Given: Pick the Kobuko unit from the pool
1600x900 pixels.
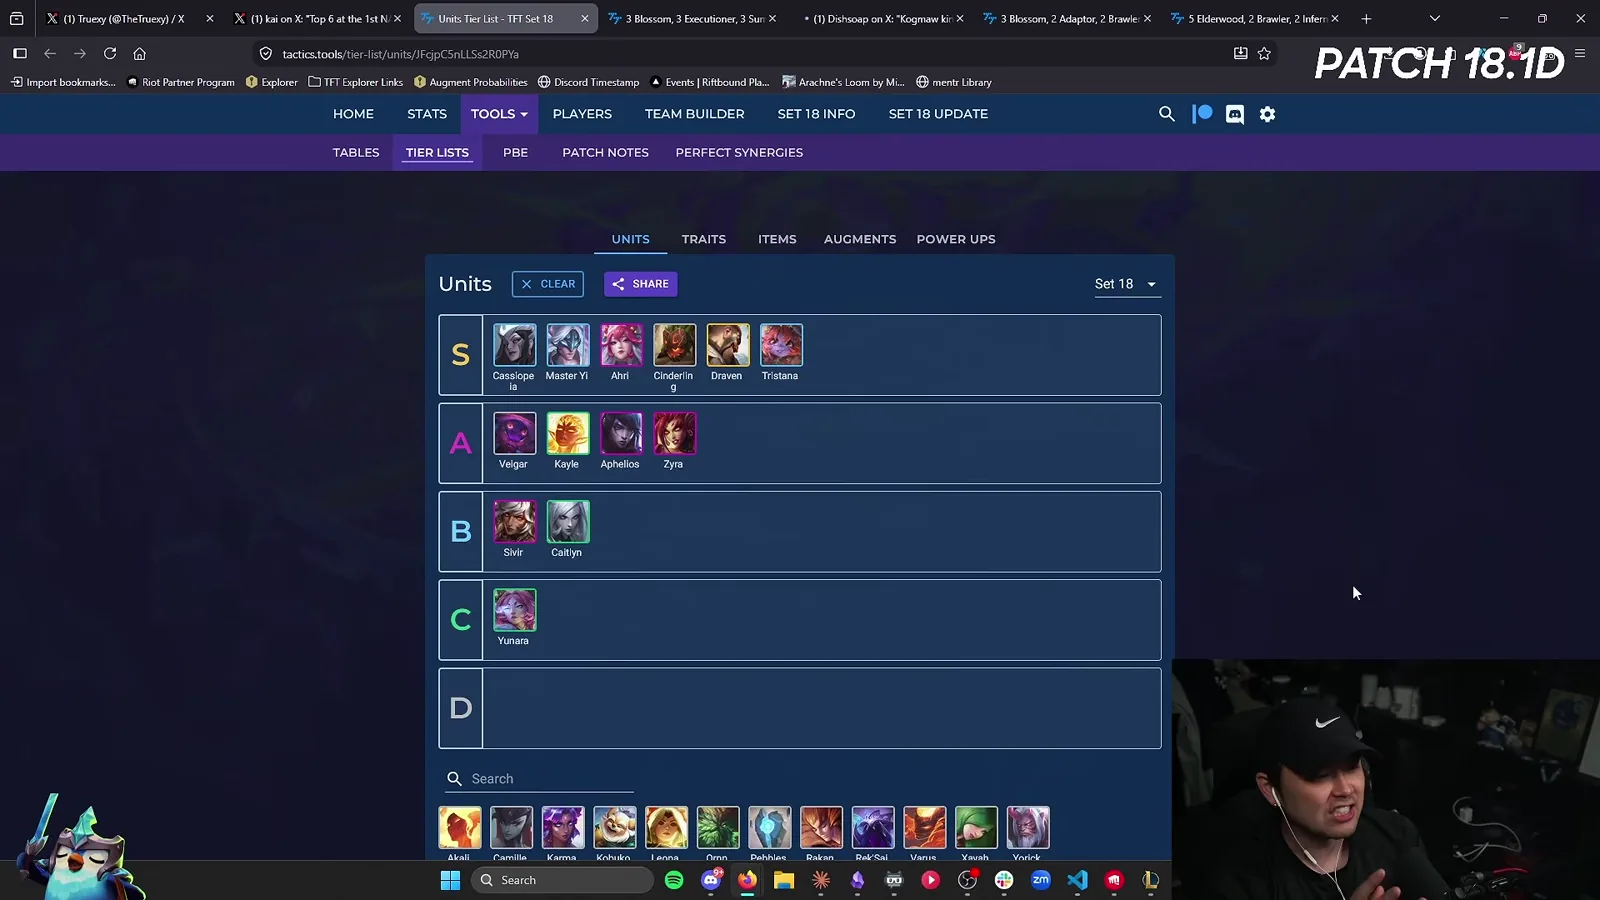Looking at the screenshot, I should click(615, 828).
